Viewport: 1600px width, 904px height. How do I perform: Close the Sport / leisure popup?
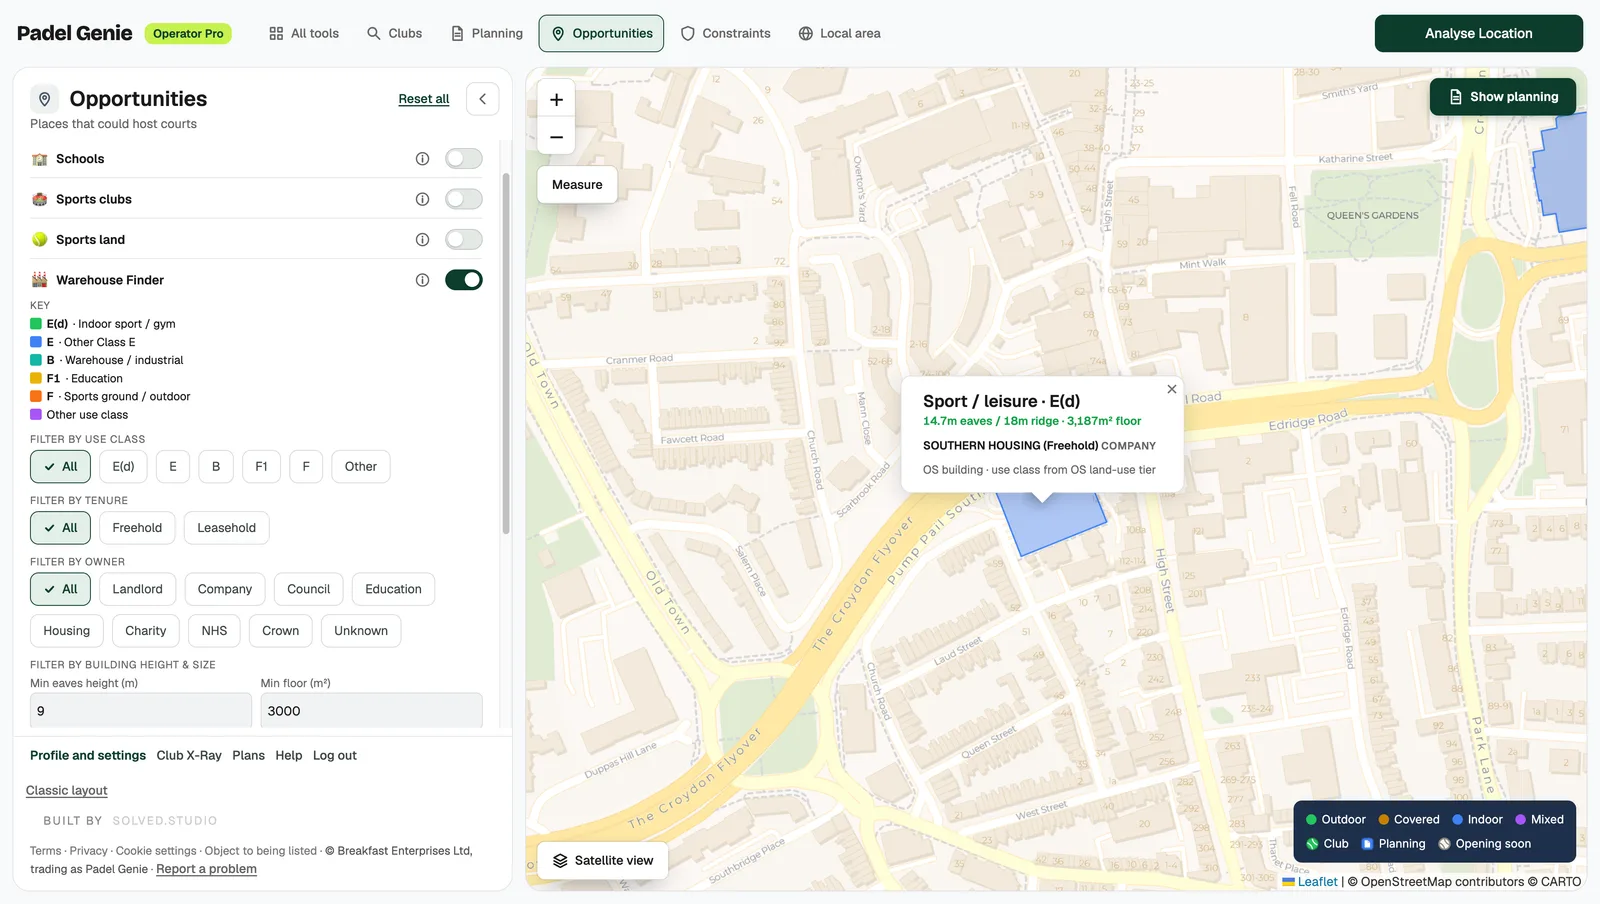point(1172,389)
